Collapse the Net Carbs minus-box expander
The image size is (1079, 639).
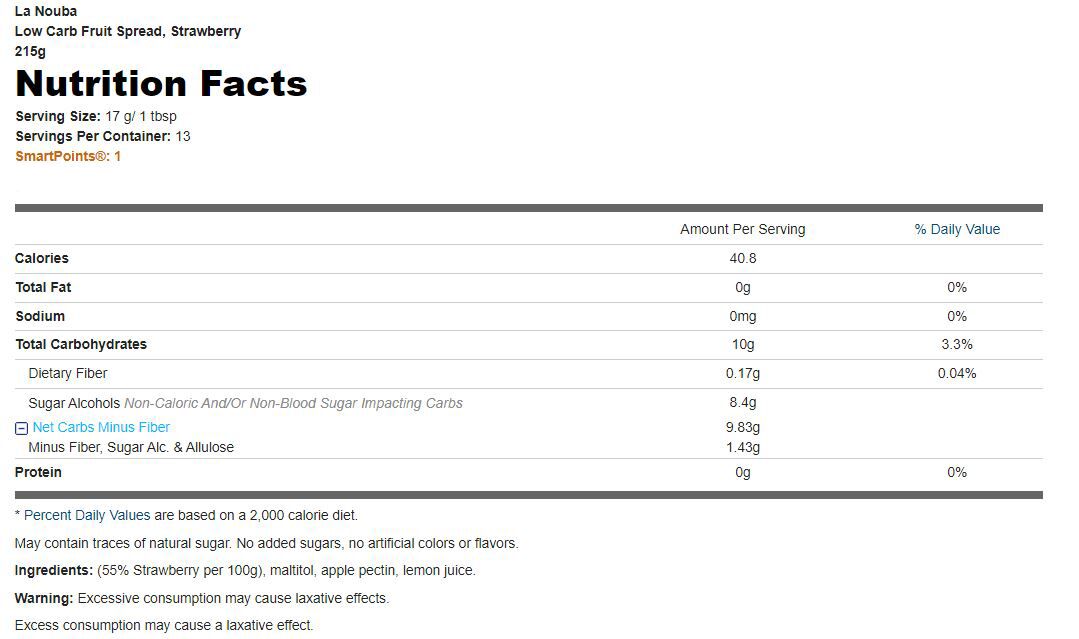coord(21,429)
